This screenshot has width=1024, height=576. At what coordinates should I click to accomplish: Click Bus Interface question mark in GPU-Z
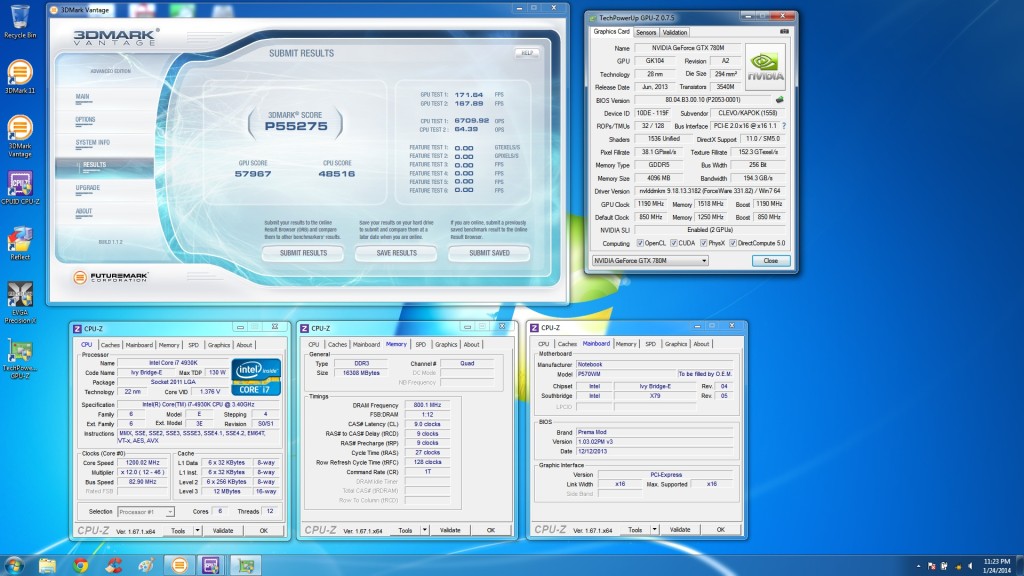(784, 125)
